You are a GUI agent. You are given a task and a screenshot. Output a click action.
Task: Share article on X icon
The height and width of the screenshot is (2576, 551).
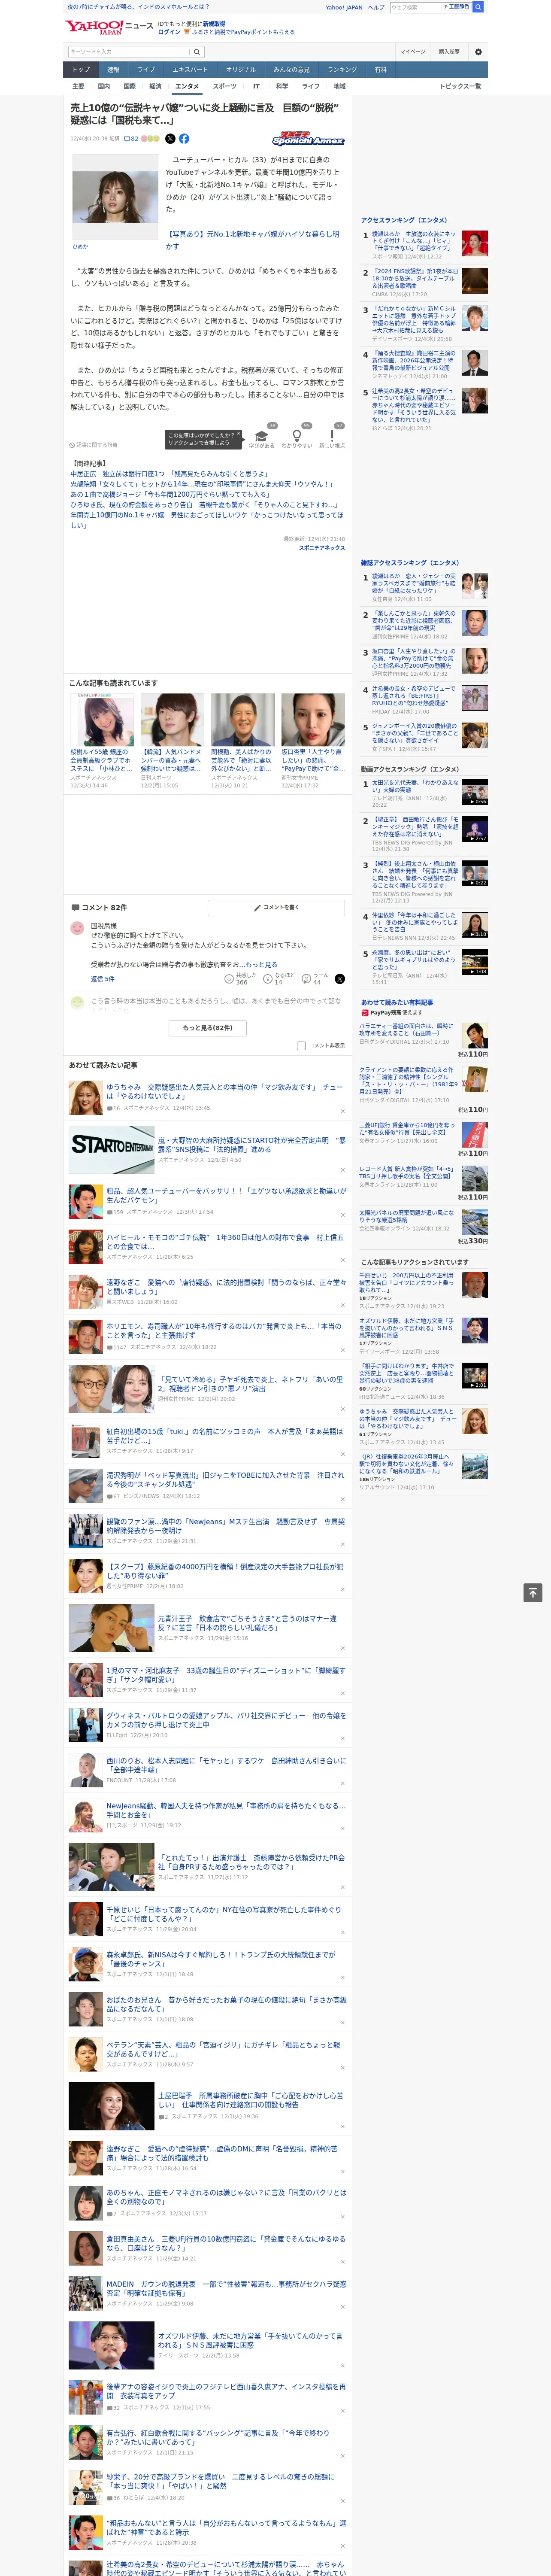coord(170,139)
